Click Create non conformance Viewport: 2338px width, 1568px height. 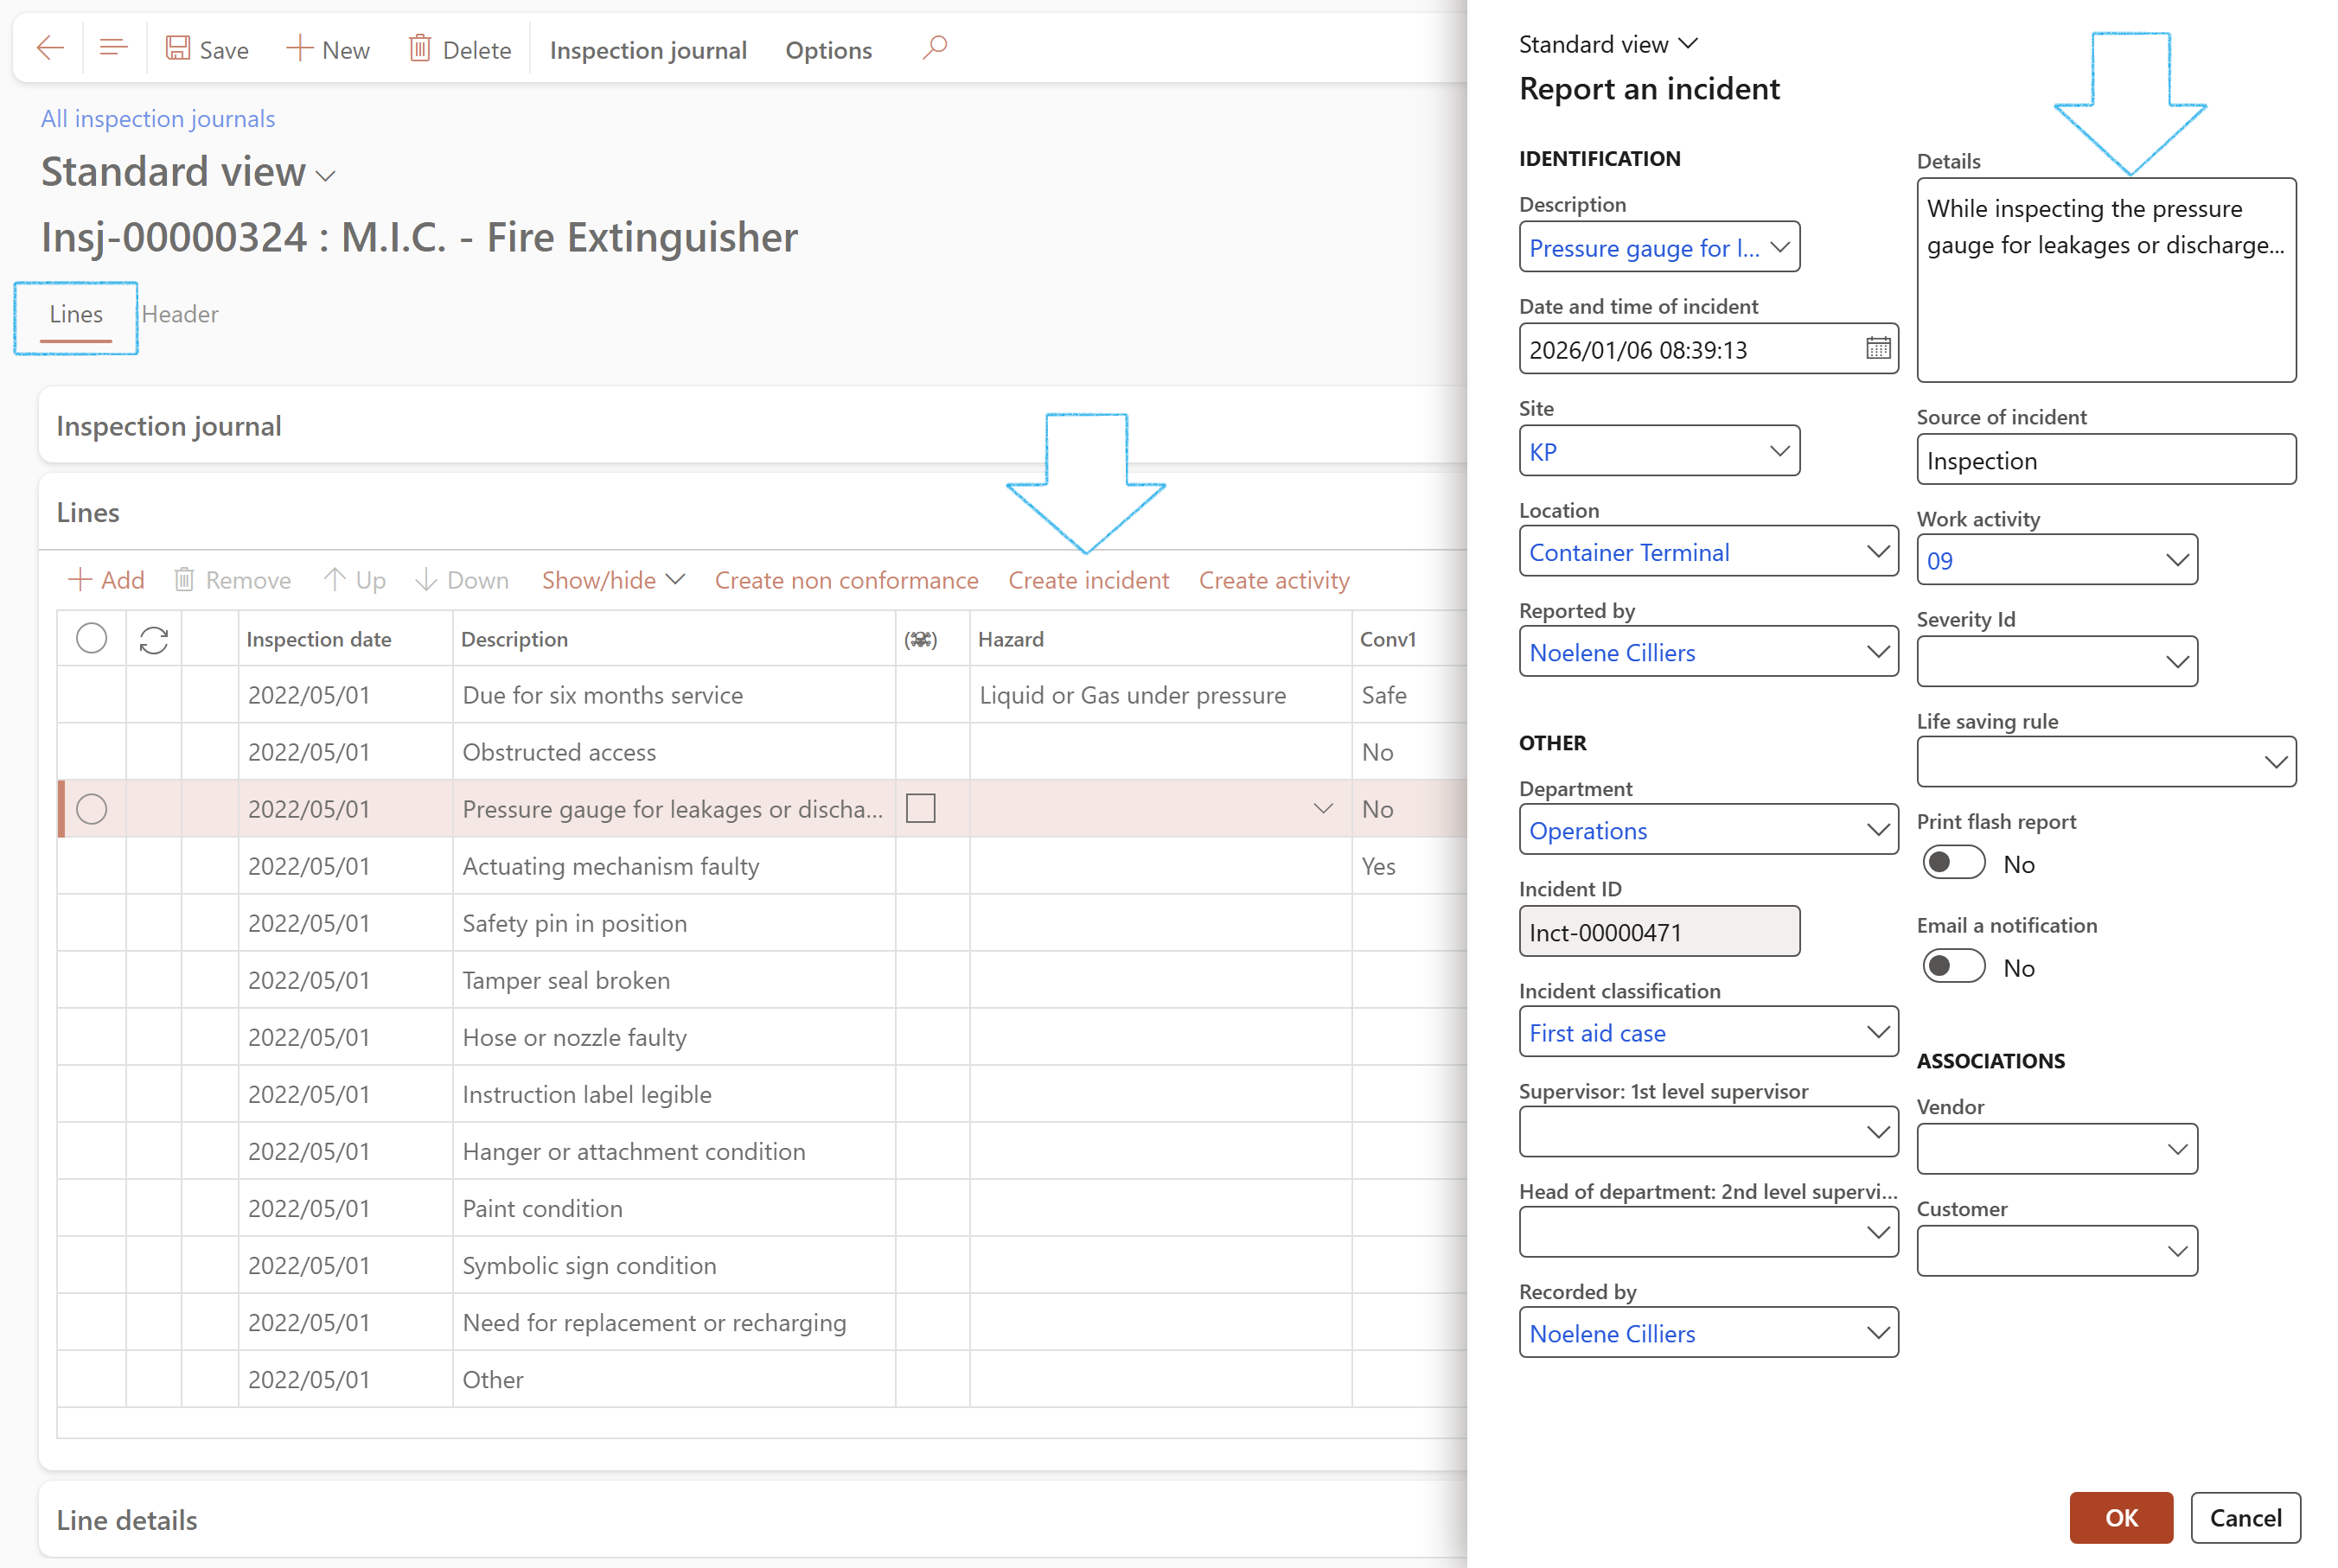coord(846,580)
